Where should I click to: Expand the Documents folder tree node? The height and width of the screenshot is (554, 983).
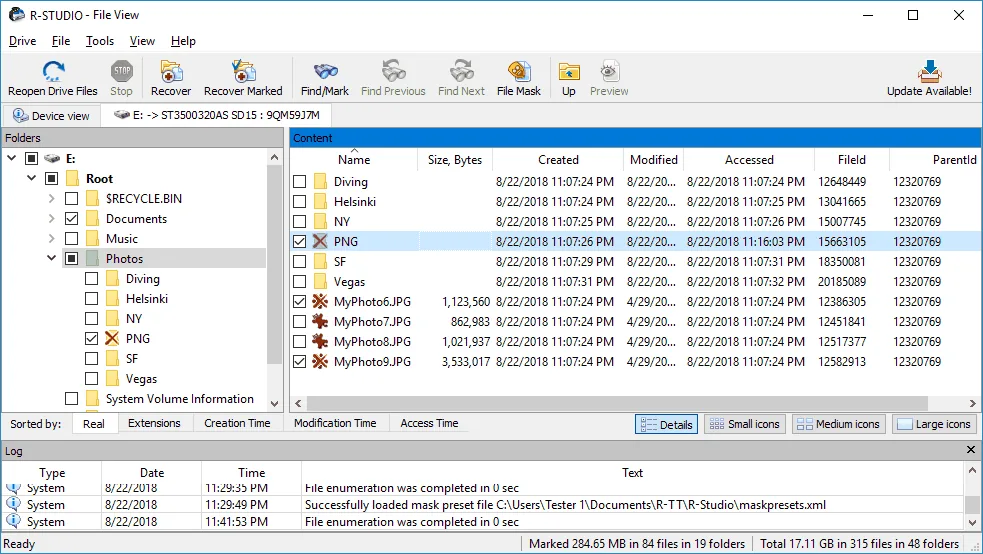[x=51, y=219]
